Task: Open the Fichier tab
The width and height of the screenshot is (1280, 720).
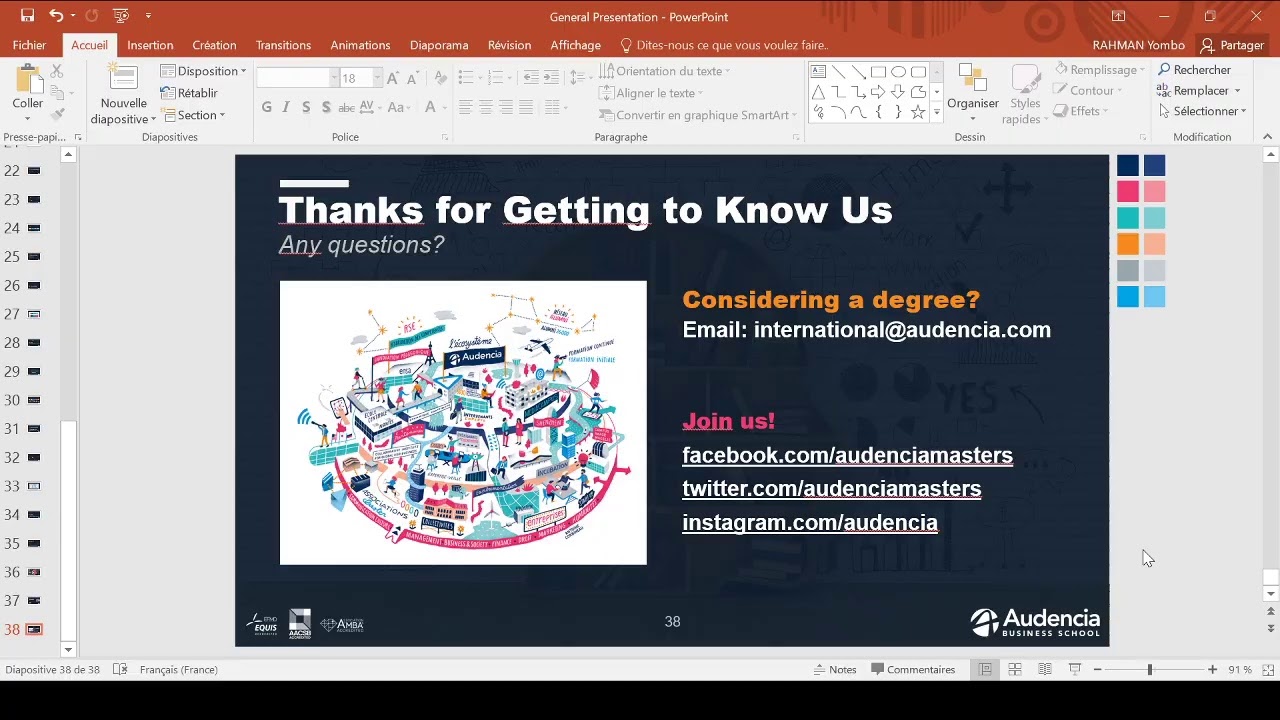Action: click(x=30, y=45)
